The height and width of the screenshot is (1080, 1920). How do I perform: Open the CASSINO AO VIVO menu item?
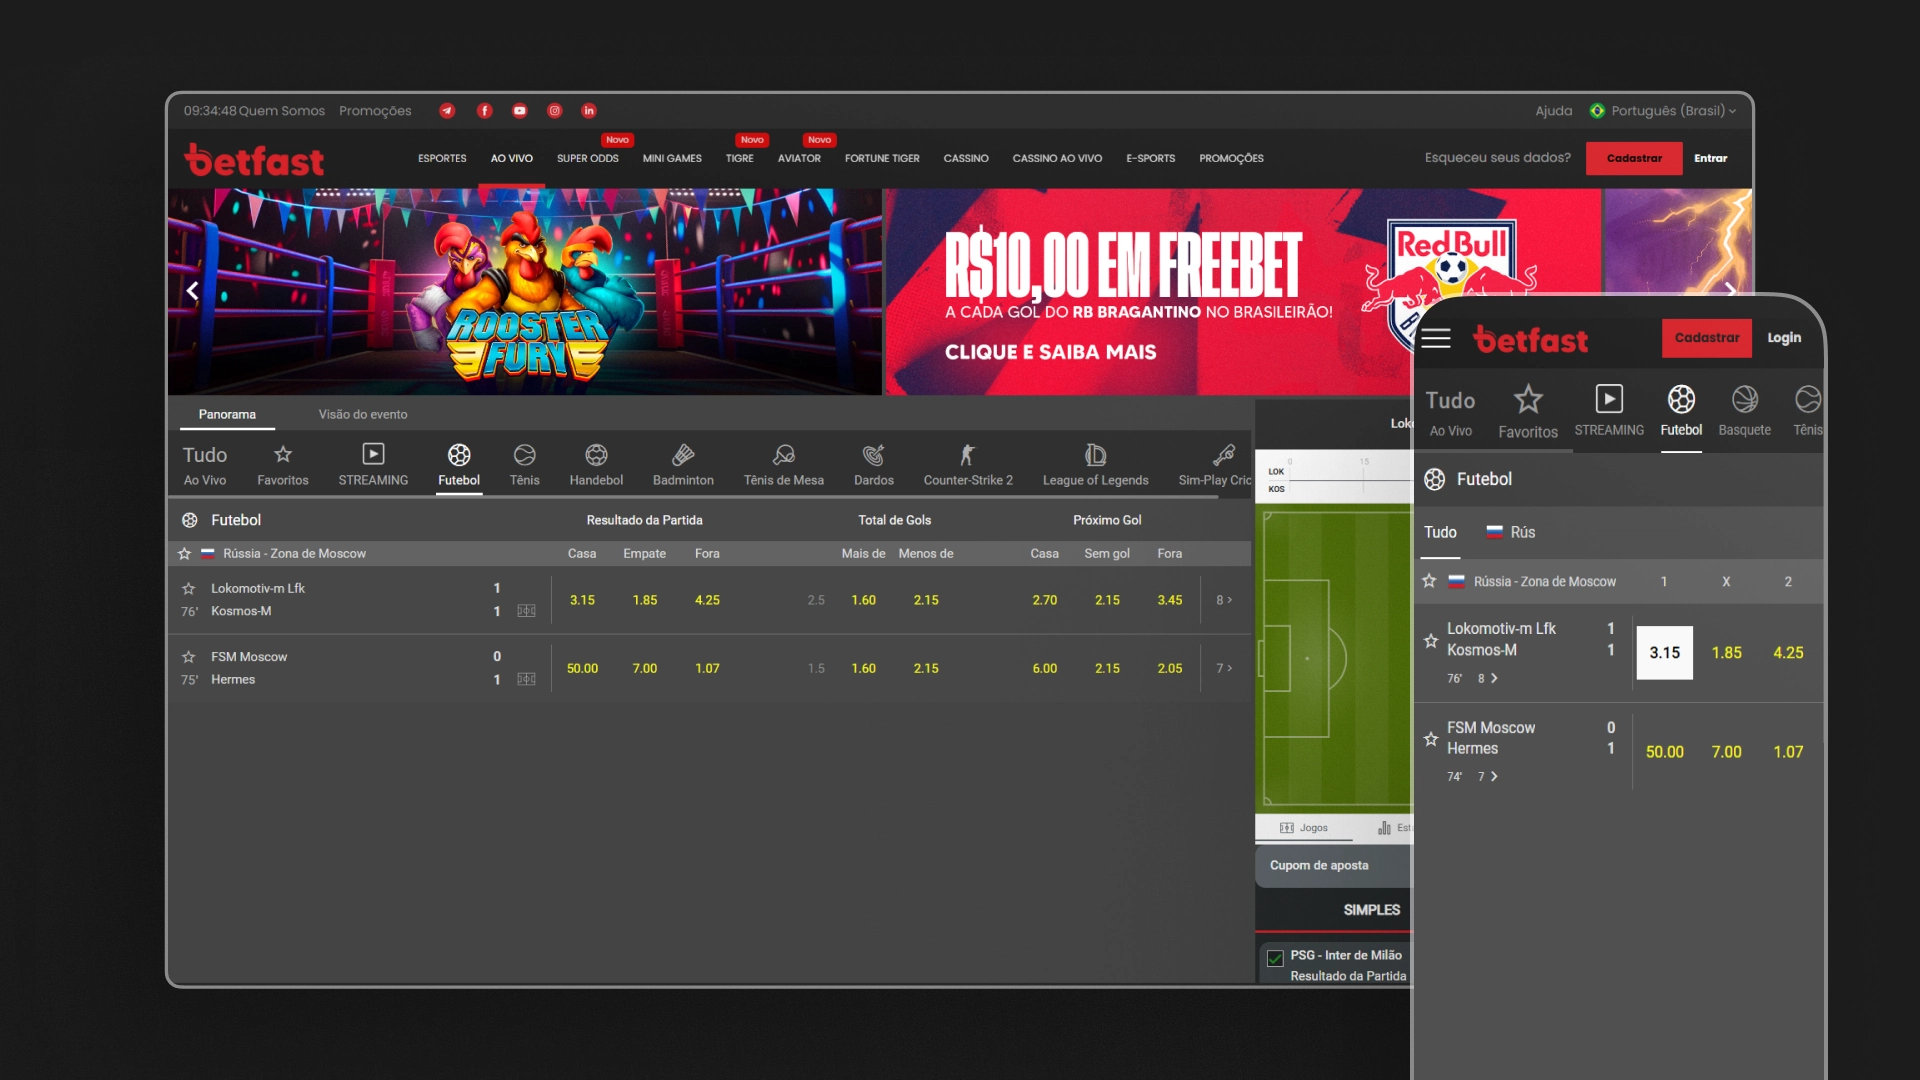click(x=1057, y=158)
